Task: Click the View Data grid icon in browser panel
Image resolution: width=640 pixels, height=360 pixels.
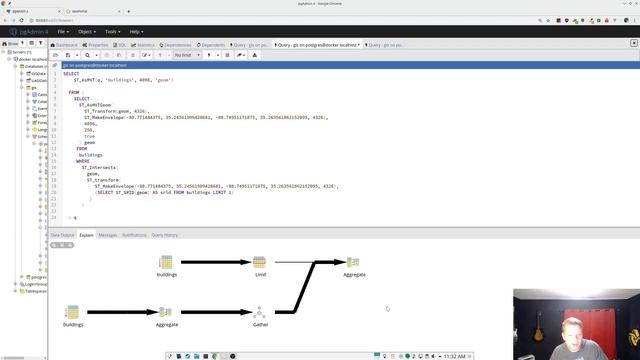Action: click(x=31, y=43)
